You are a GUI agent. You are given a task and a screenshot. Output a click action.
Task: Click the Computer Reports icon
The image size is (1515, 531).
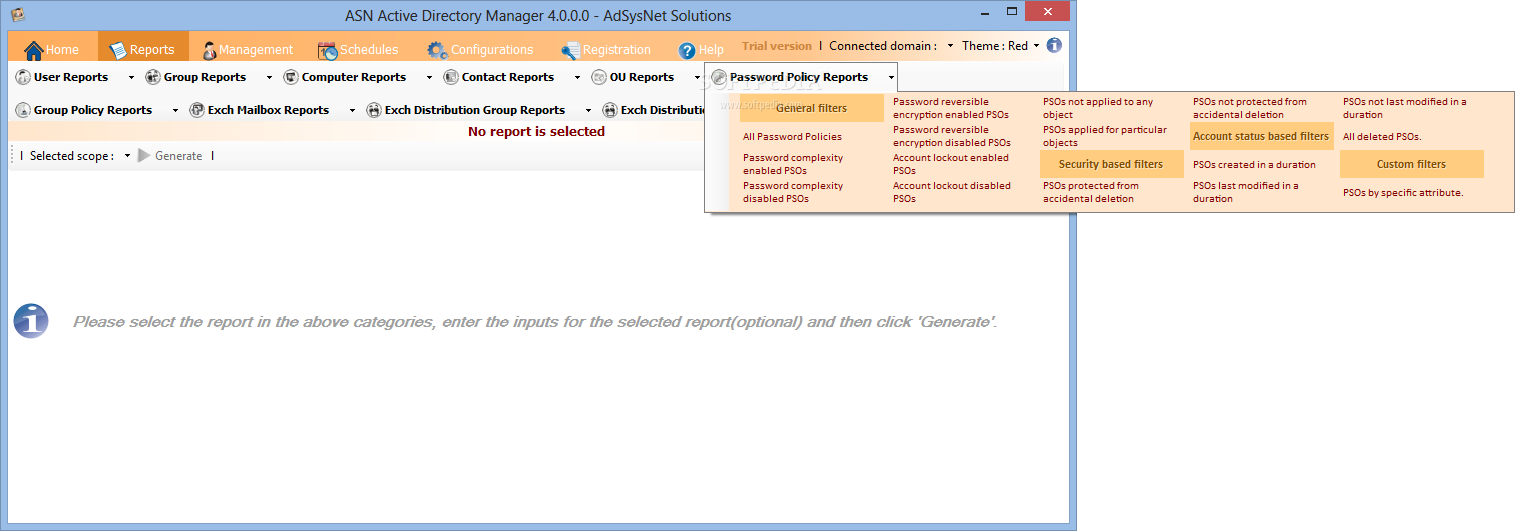click(x=291, y=77)
